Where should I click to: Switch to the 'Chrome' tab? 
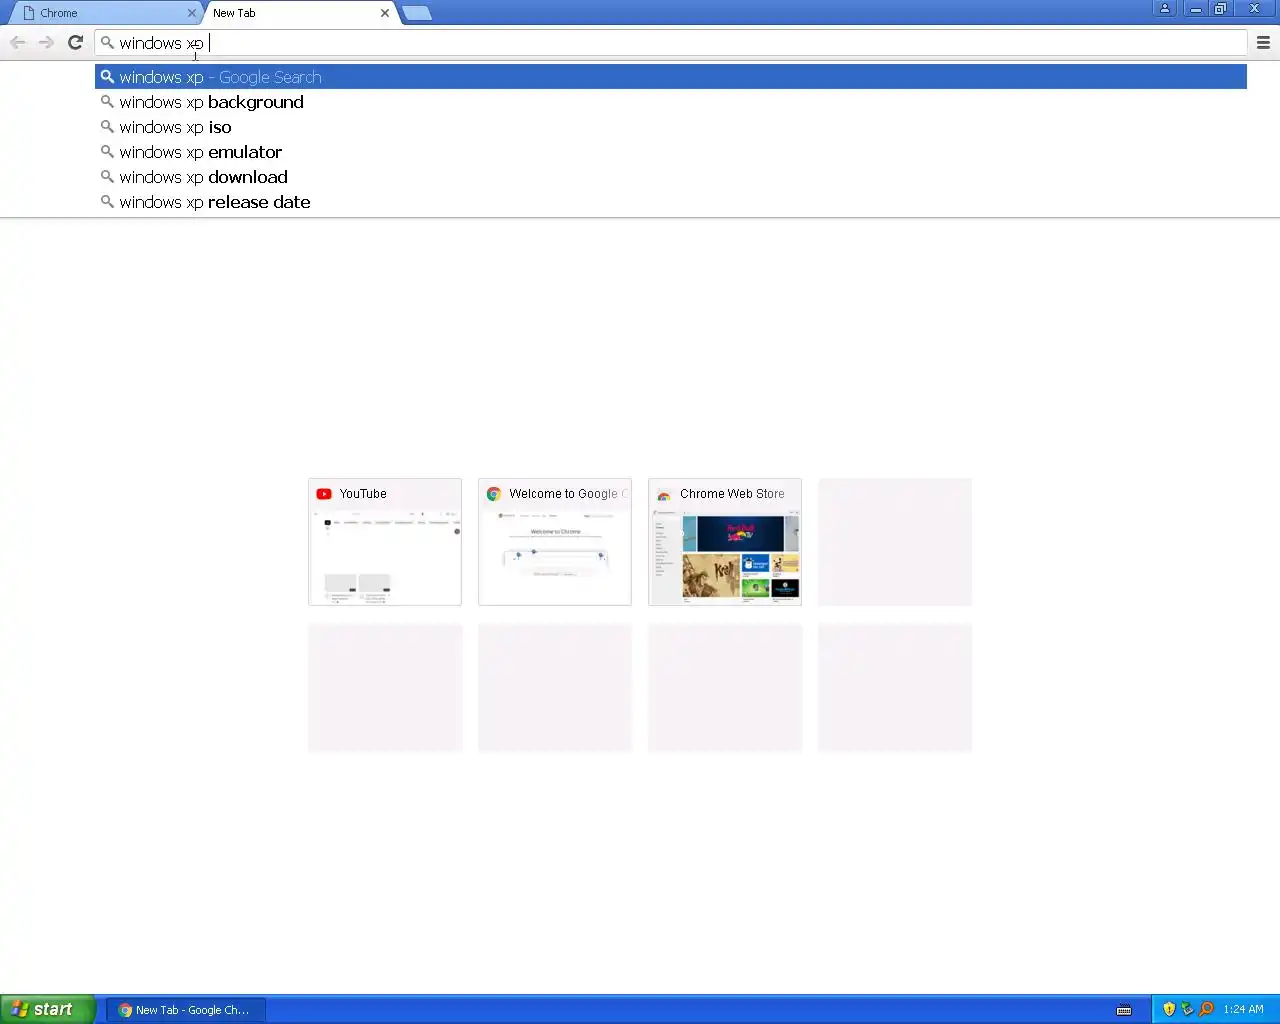click(104, 13)
